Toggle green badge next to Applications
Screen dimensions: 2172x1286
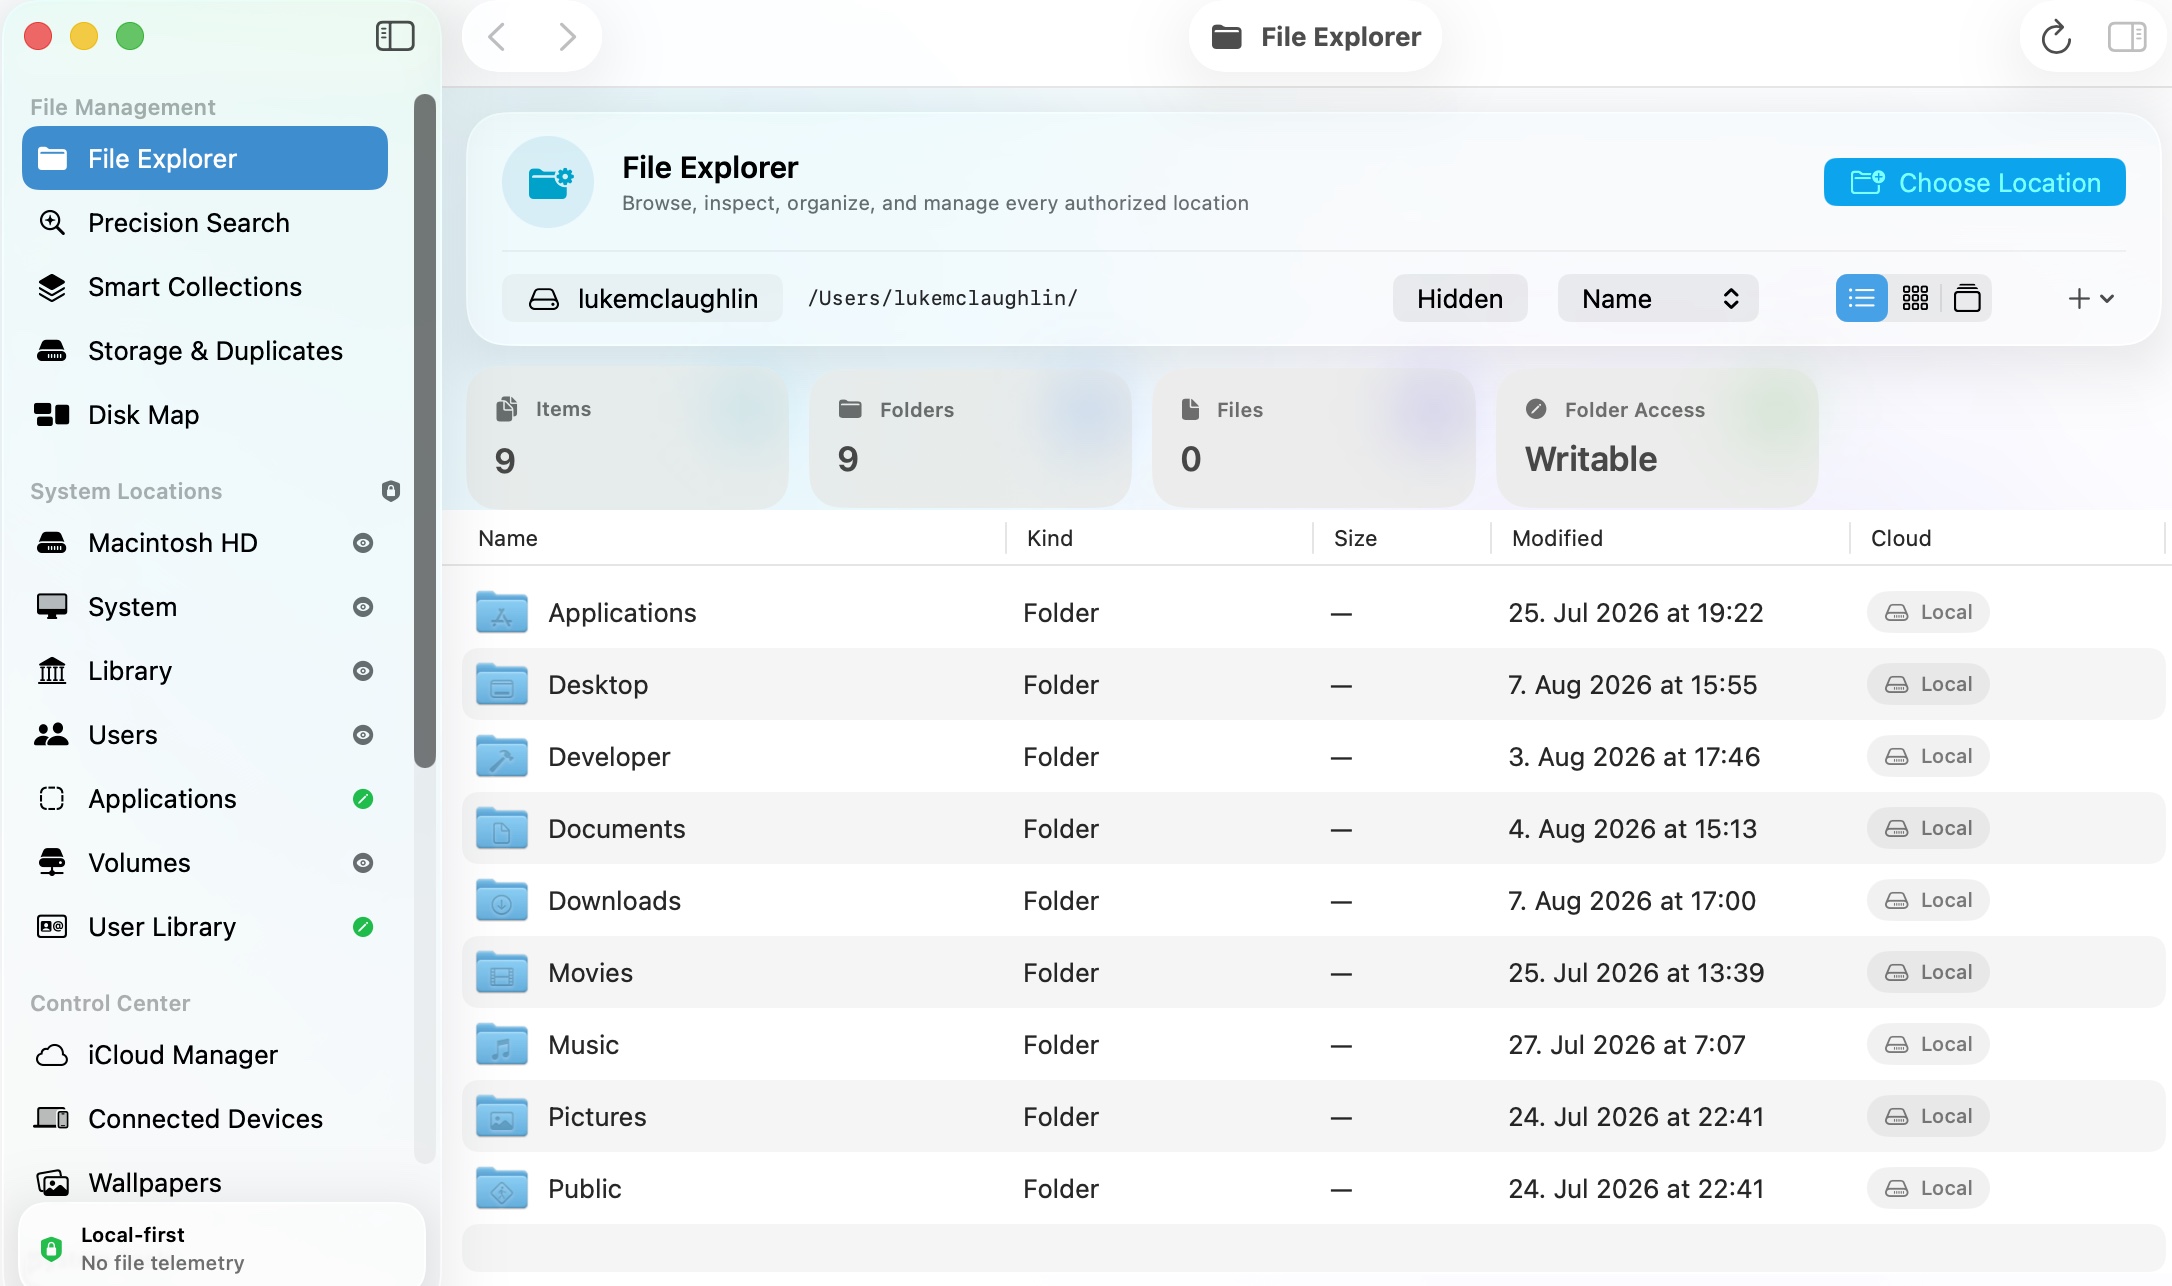(x=363, y=799)
